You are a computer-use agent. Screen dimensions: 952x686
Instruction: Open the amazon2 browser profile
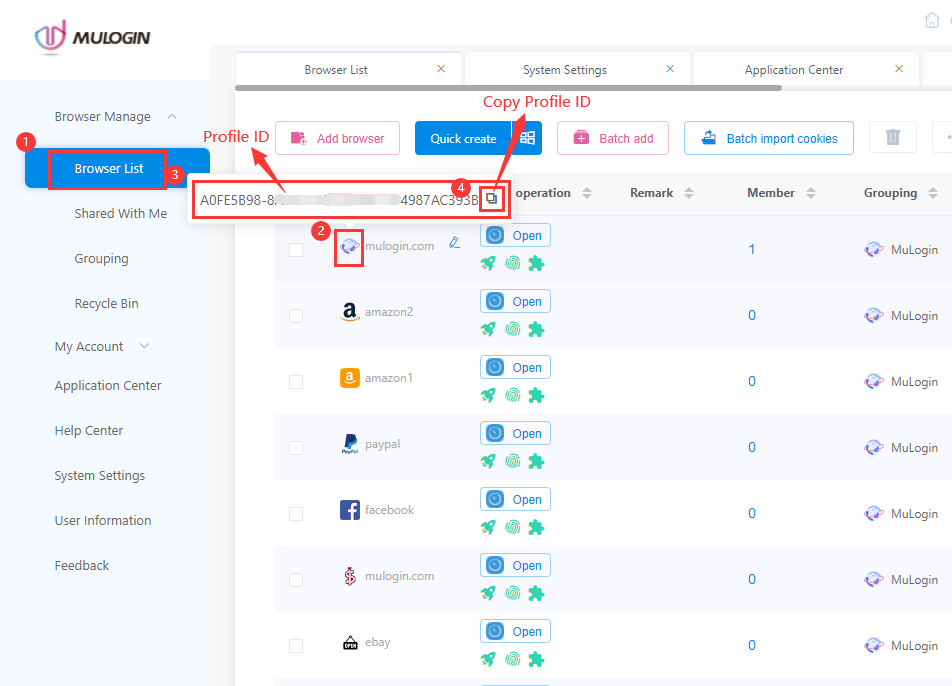(x=515, y=301)
